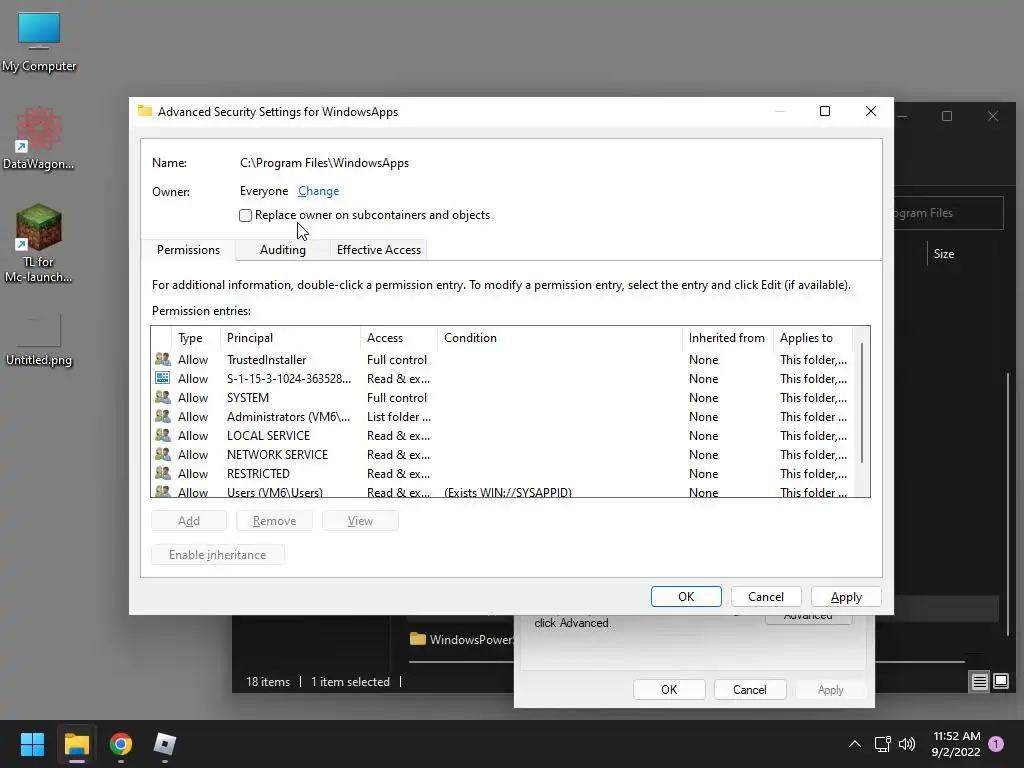The height and width of the screenshot is (768, 1024).
Task: Click the LOCAL SERVICE row user icon
Action: pyautogui.click(x=163, y=435)
